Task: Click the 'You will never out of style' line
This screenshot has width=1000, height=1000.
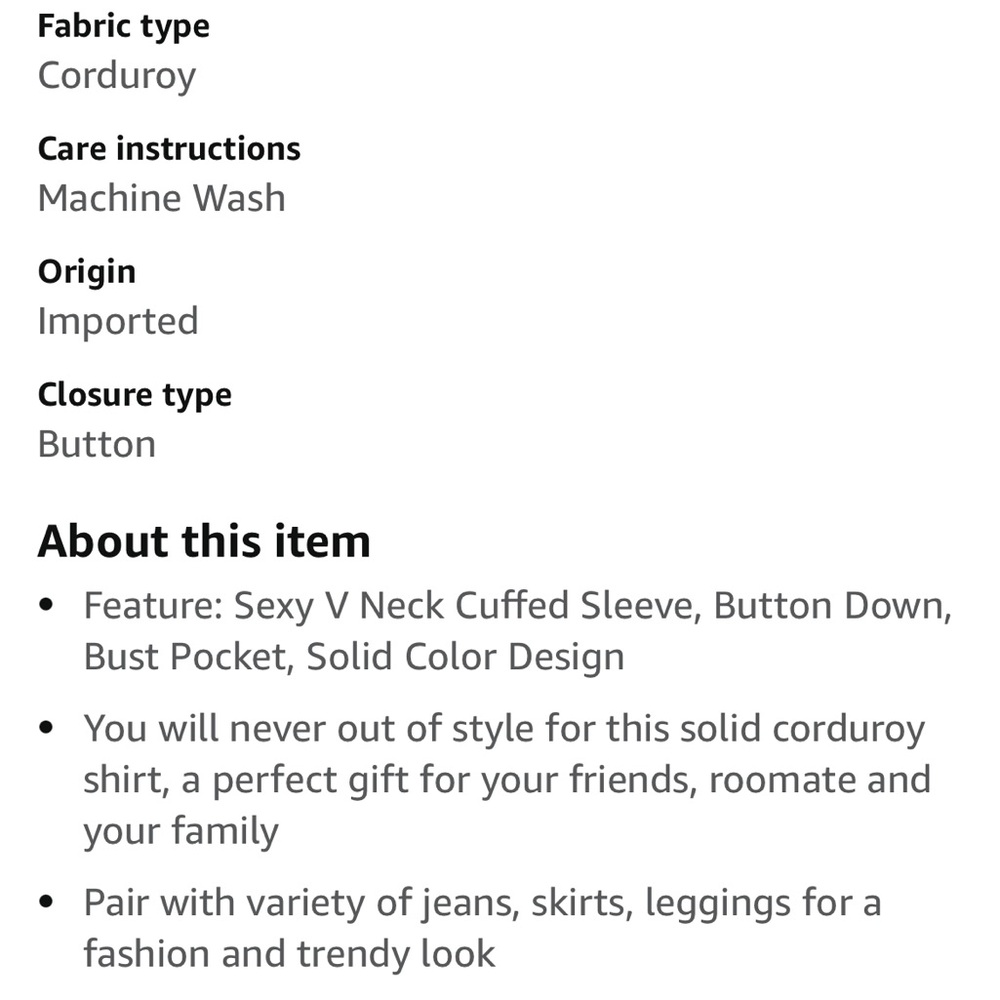Action: point(504,729)
